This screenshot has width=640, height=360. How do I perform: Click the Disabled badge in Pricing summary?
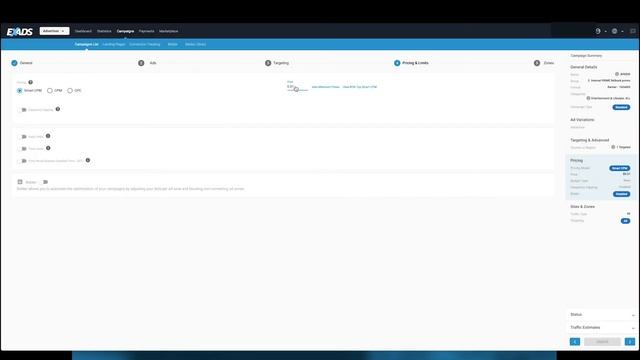point(621,194)
